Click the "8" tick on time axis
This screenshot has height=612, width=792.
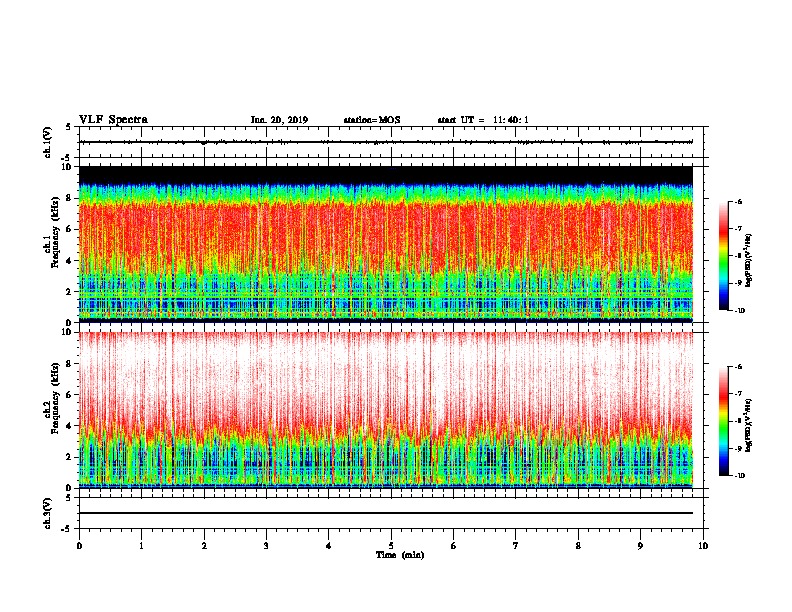click(578, 546)
